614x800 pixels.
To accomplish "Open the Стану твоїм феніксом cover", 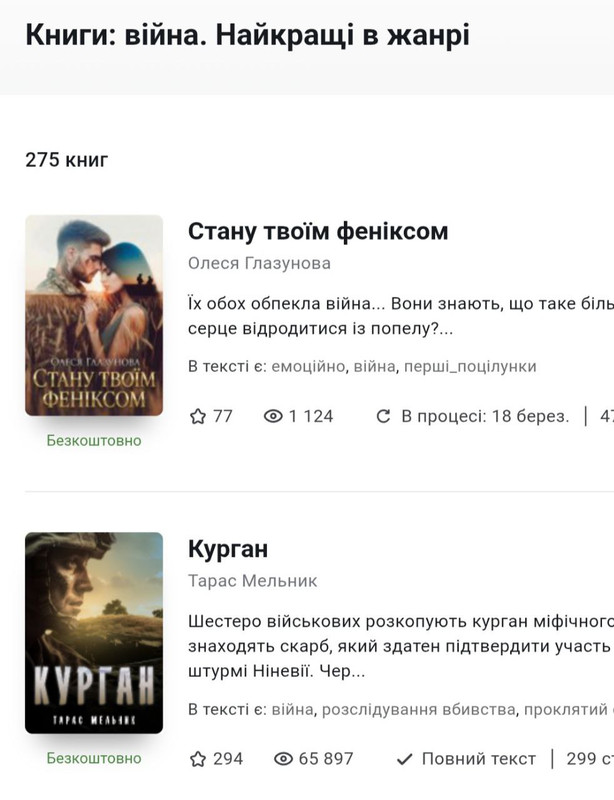I will point(94,315).
